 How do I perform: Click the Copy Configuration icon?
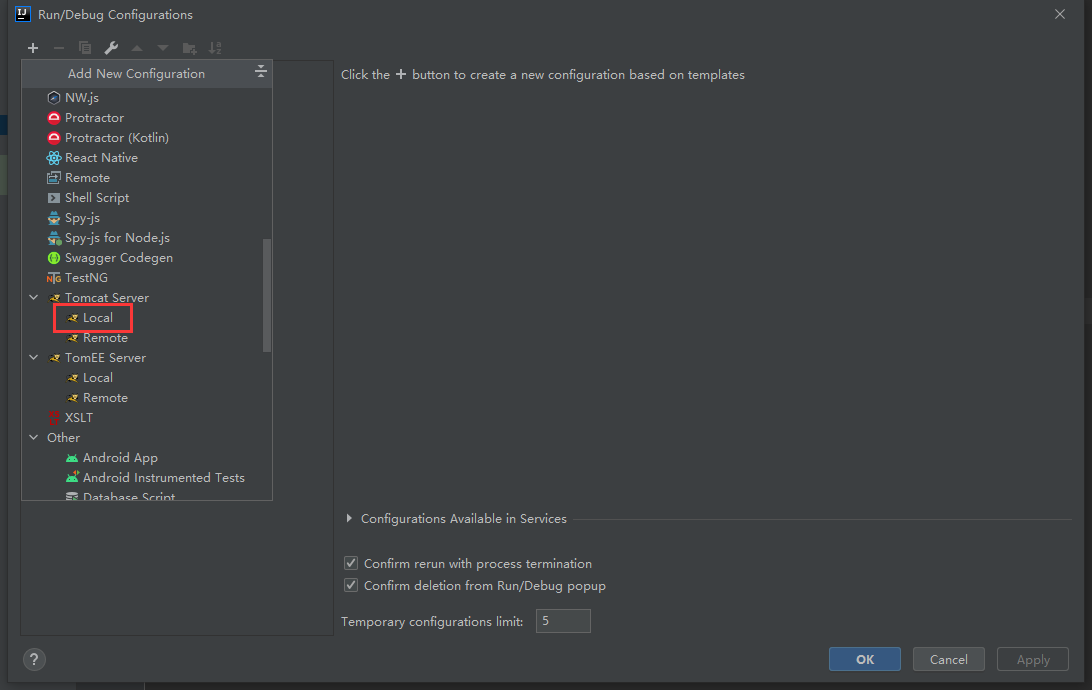click(x=85, y=48)
